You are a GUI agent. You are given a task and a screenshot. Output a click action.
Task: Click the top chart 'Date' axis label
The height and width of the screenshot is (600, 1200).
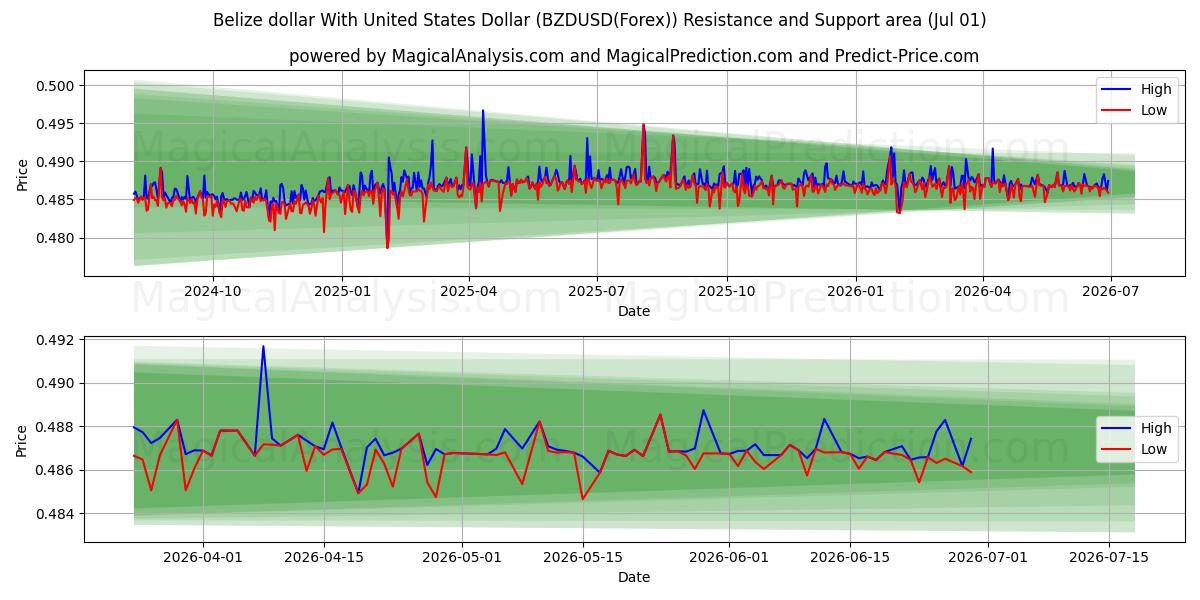click(634, 311)
